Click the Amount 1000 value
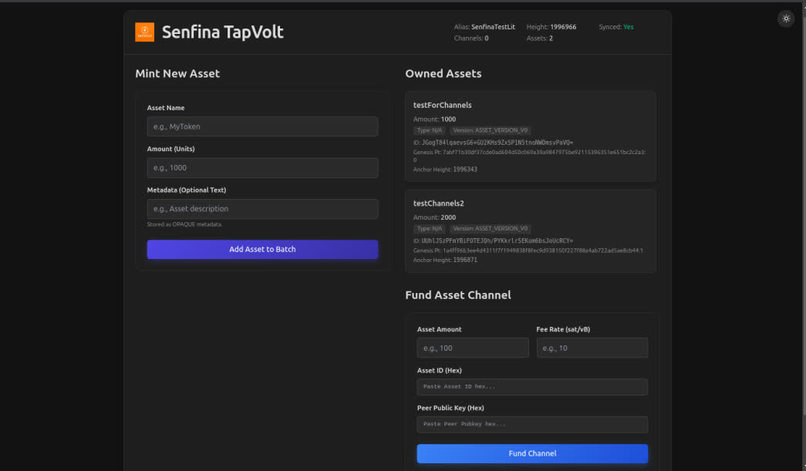Image resolution: width=806 pixels, height=471 pixels. [x=448, y=119]
